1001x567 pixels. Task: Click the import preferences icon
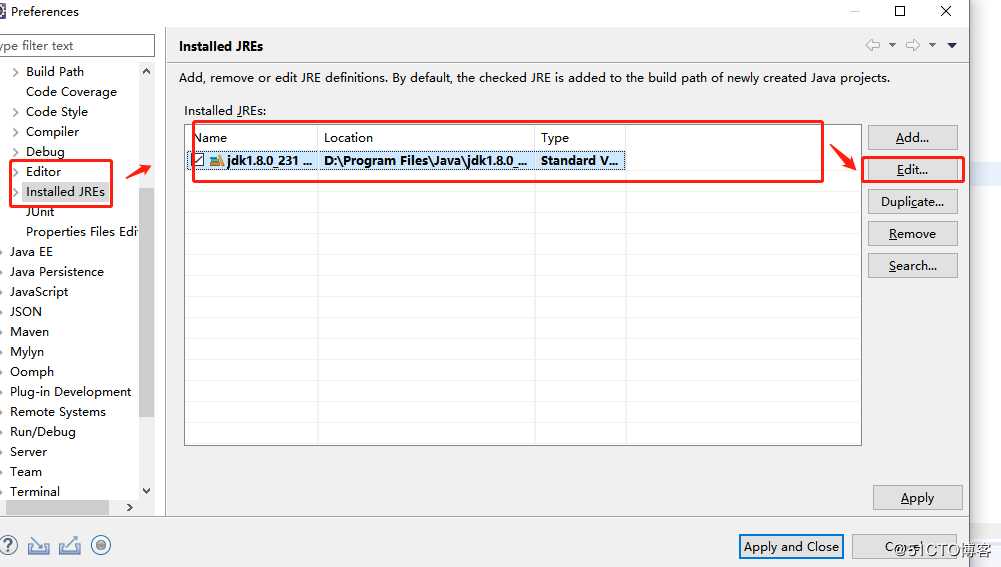coord(38,546)
